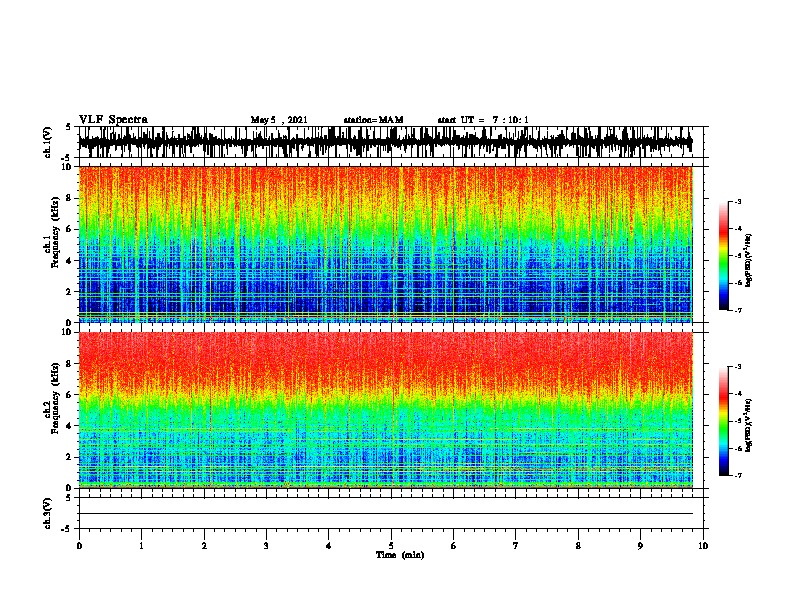Click the "8" kHz tick of ch.1 spectrogram

[x=69, y=198]
